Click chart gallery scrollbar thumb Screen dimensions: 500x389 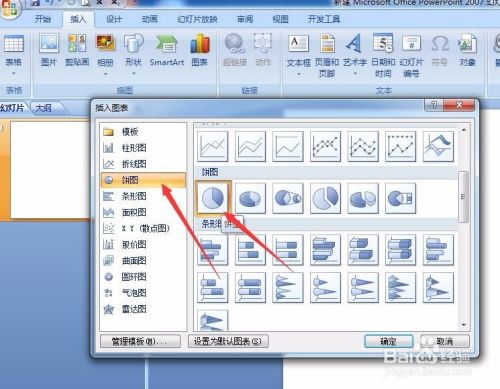463,197
